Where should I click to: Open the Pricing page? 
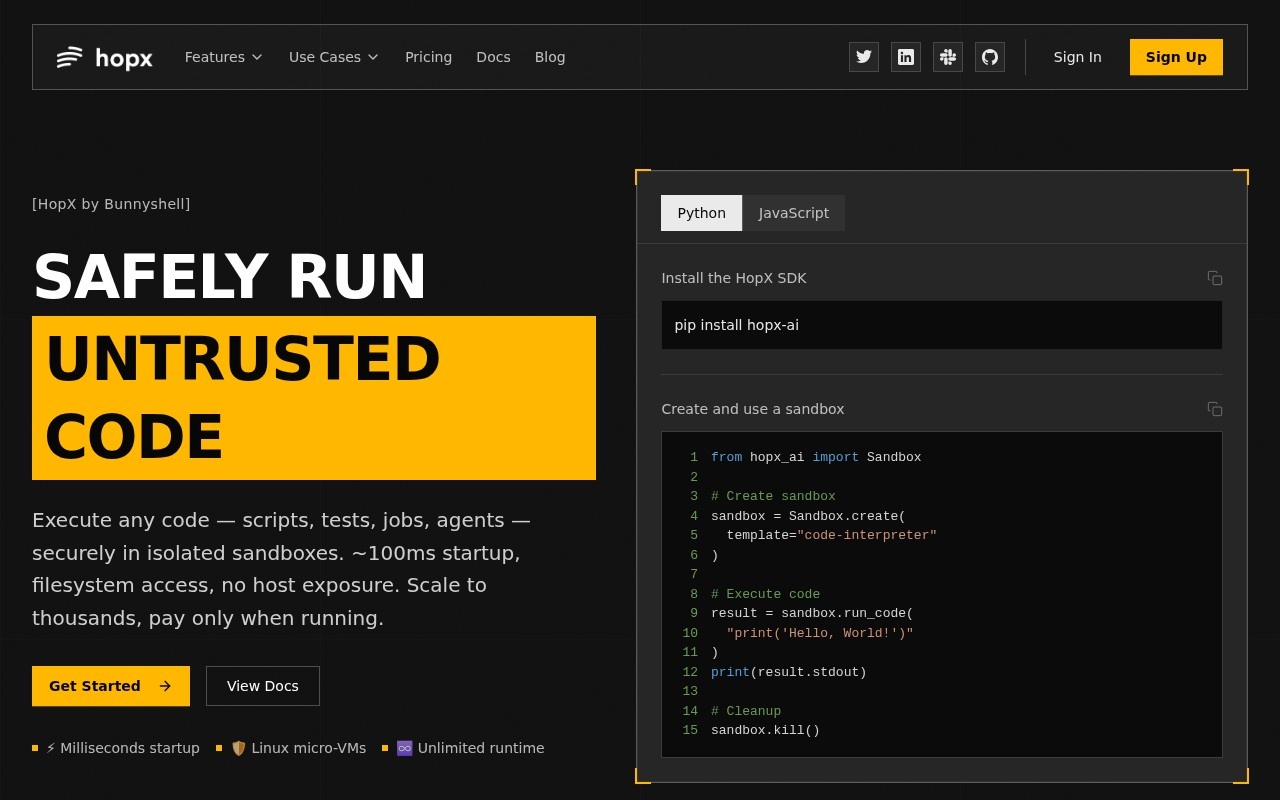[x=428, y=57]
